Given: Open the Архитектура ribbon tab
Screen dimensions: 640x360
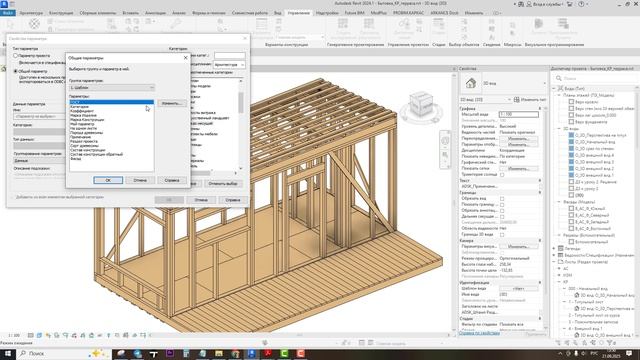Looking at the screenshot, I should click(x=31, y=13).
